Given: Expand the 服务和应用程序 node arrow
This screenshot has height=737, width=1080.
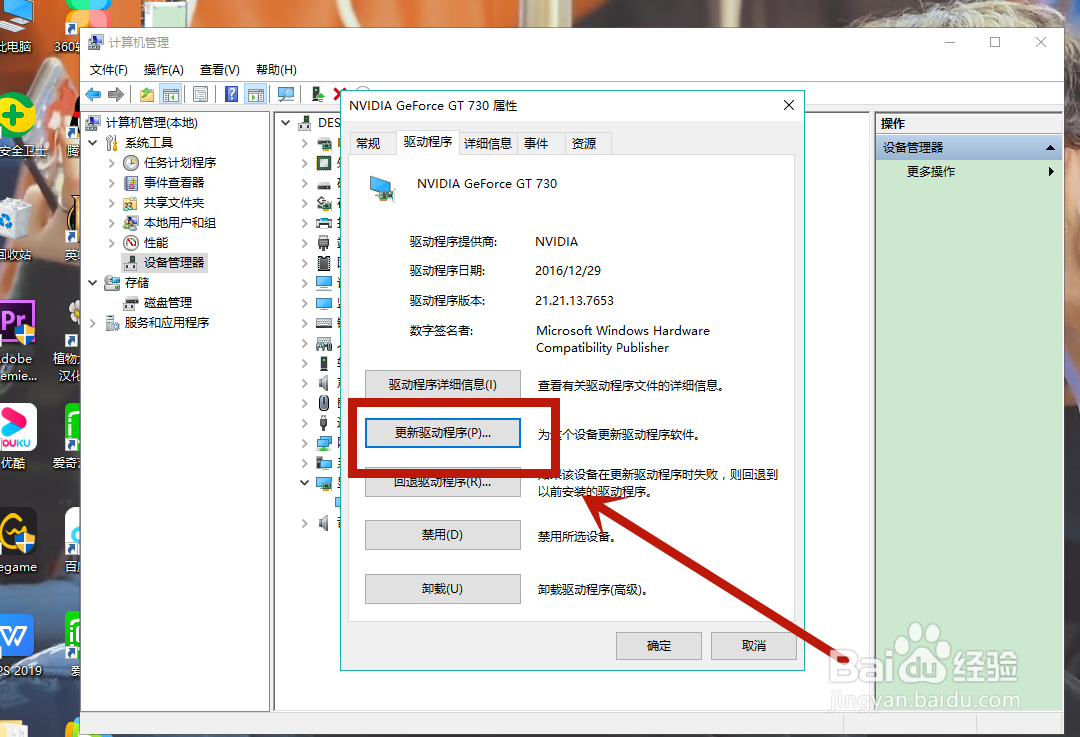Looking at the screenshot, I should 93,323.
